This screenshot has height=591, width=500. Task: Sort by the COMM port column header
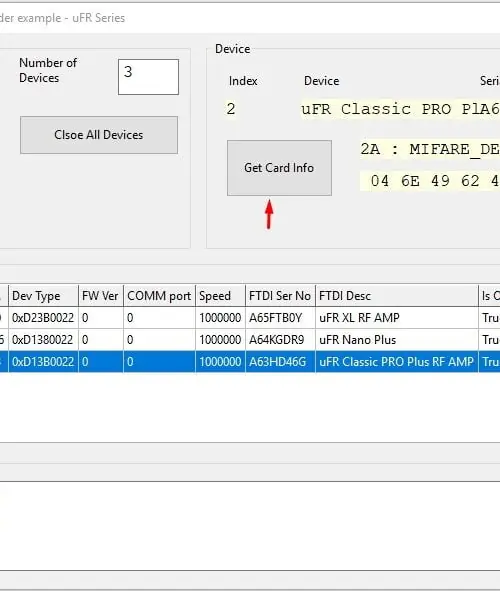(159, 296)
